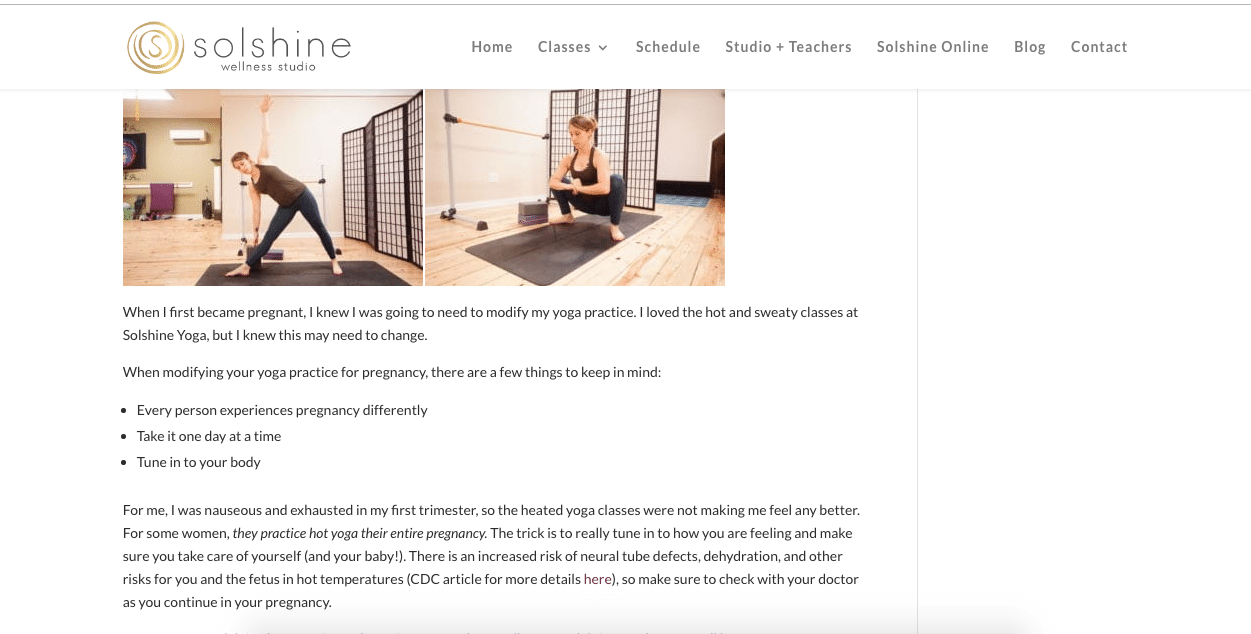Follow the 'here' CDC article link
1251x634 pixels.
point(597,579)
